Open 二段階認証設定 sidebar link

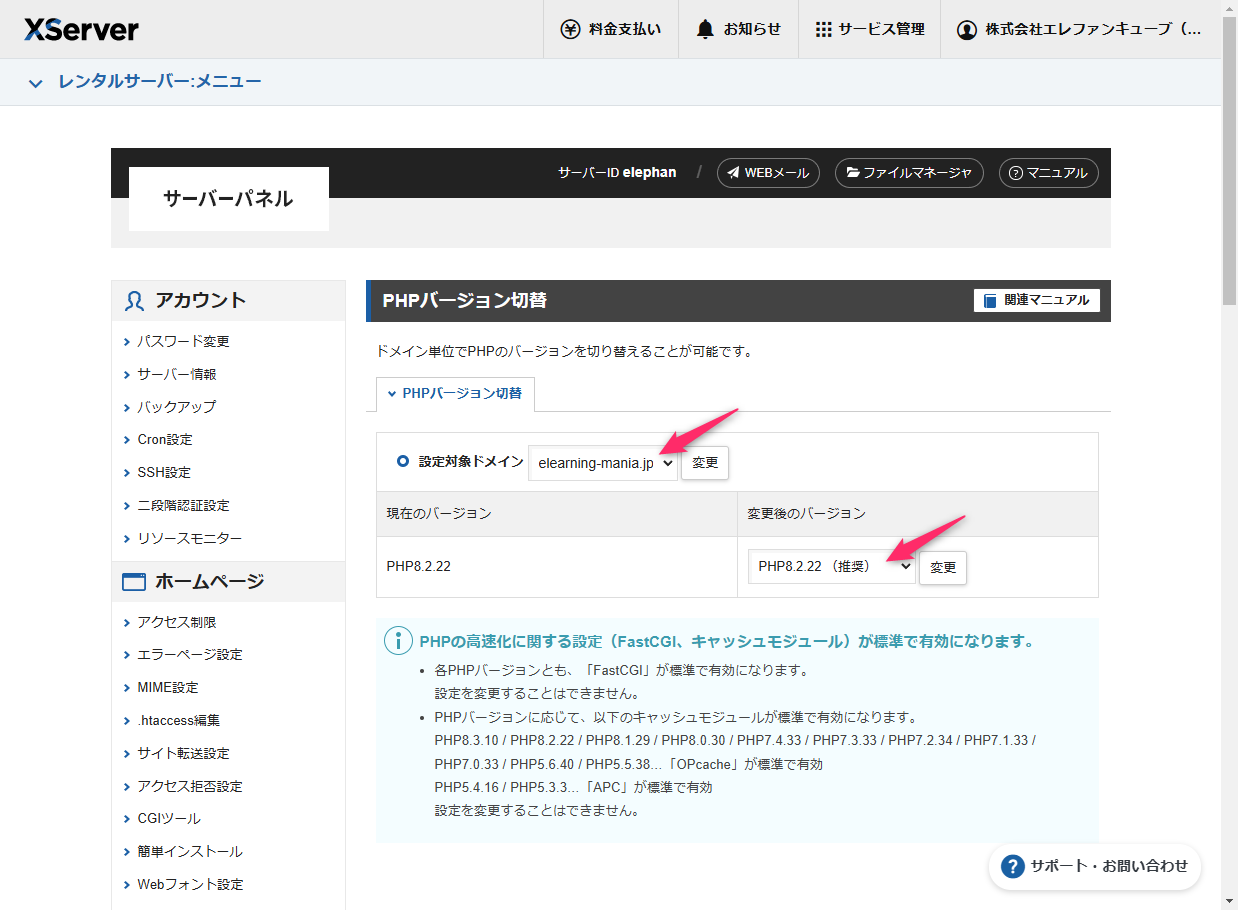pyautogui.click(x=183, y=506)
